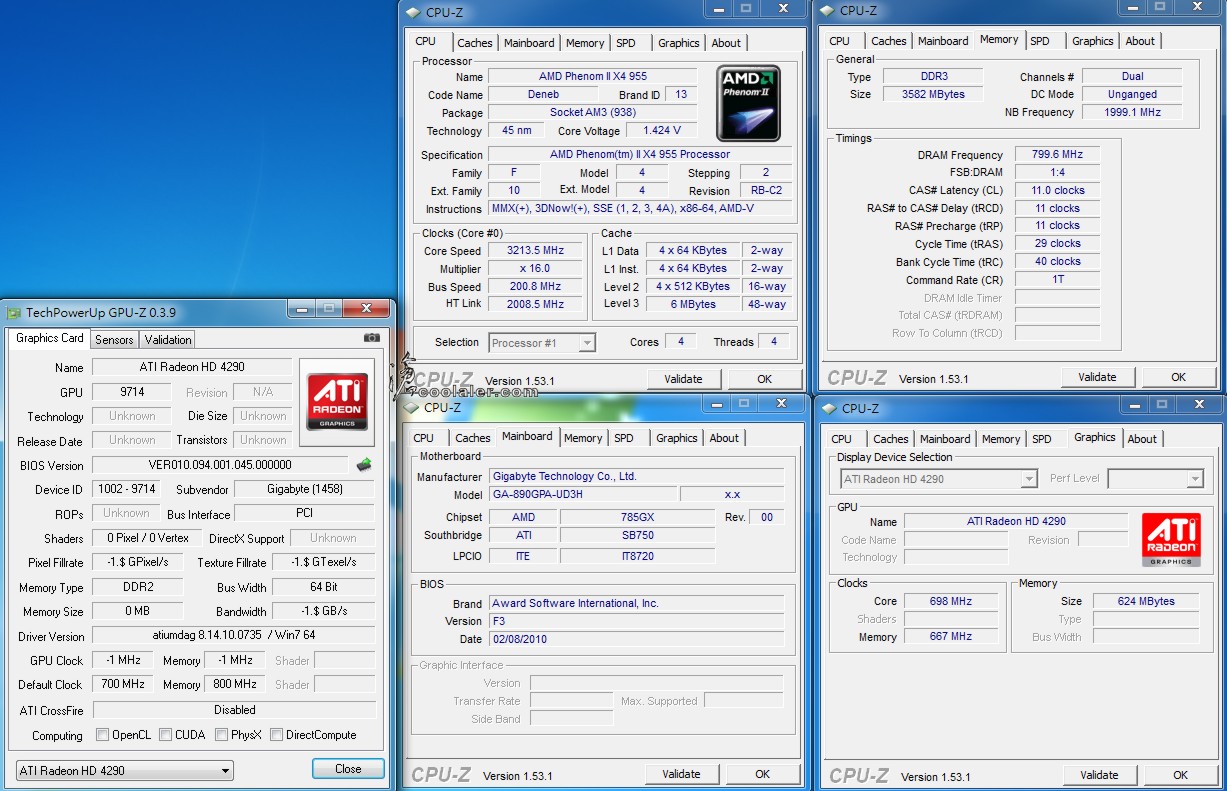The image size is (1227, 791).
Task: Click OK in the CPU-Z processor window
Action: tap(765, 379)
